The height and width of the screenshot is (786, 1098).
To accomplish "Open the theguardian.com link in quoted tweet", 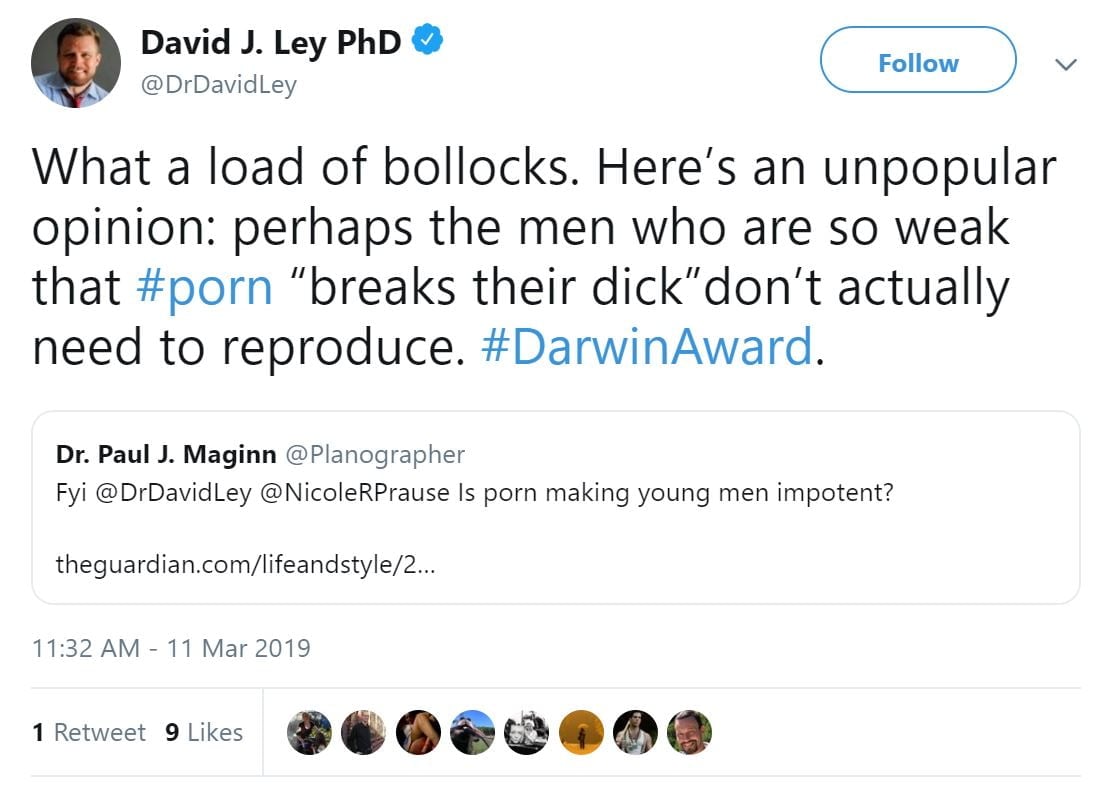I will click(245, 564).
